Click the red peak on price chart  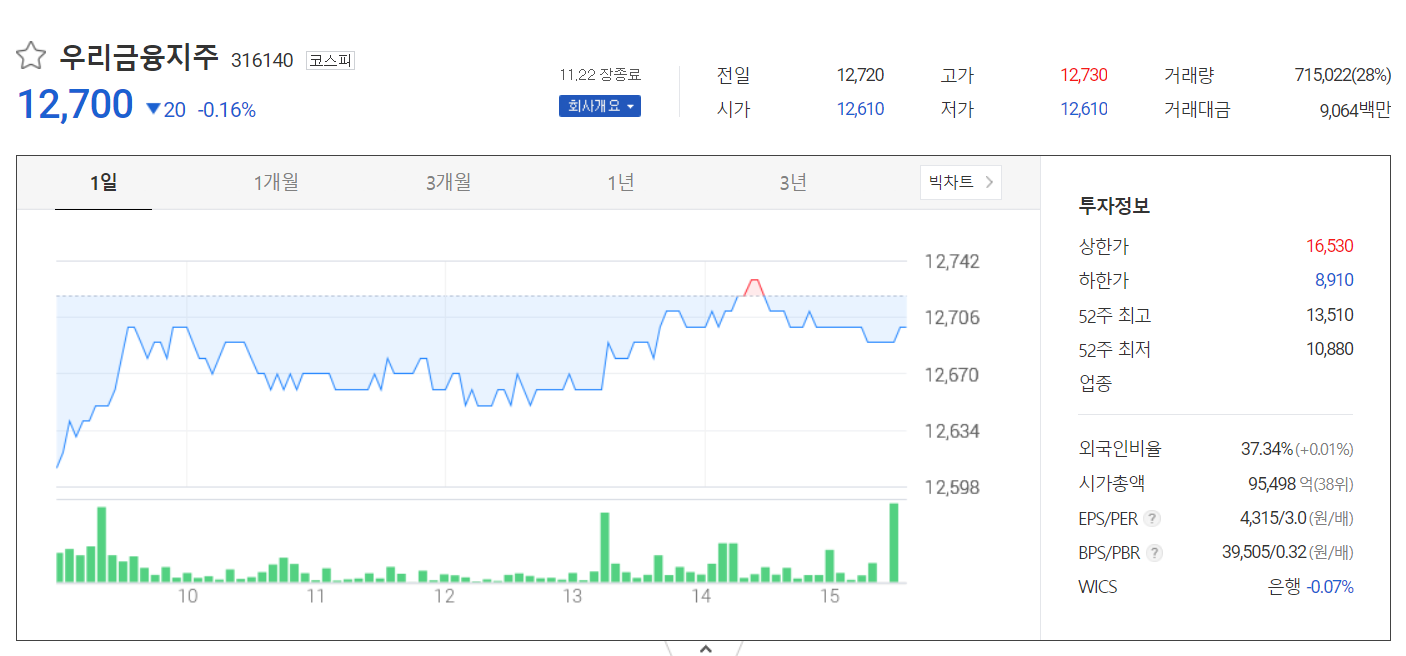753,288
